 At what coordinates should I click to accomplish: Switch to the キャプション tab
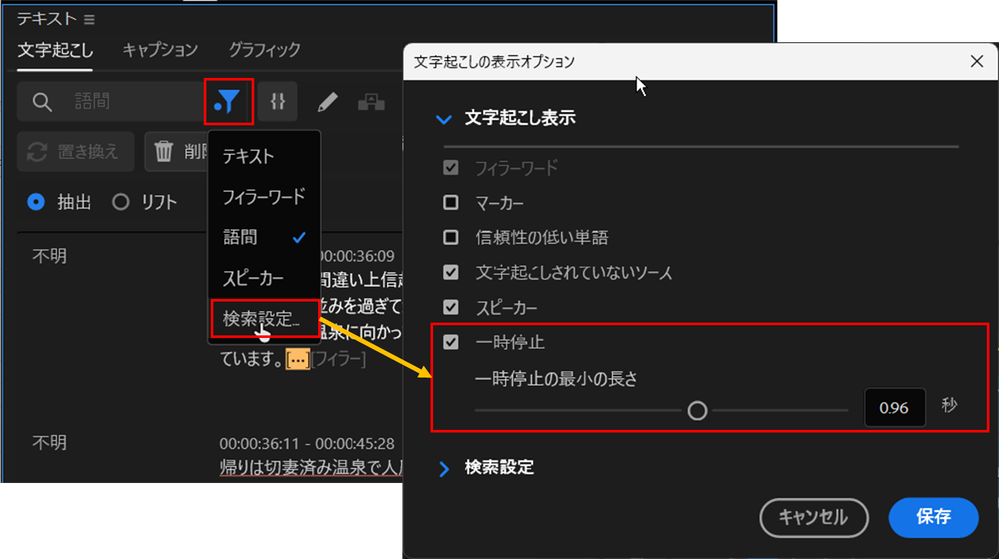click(x=160, y=50)
